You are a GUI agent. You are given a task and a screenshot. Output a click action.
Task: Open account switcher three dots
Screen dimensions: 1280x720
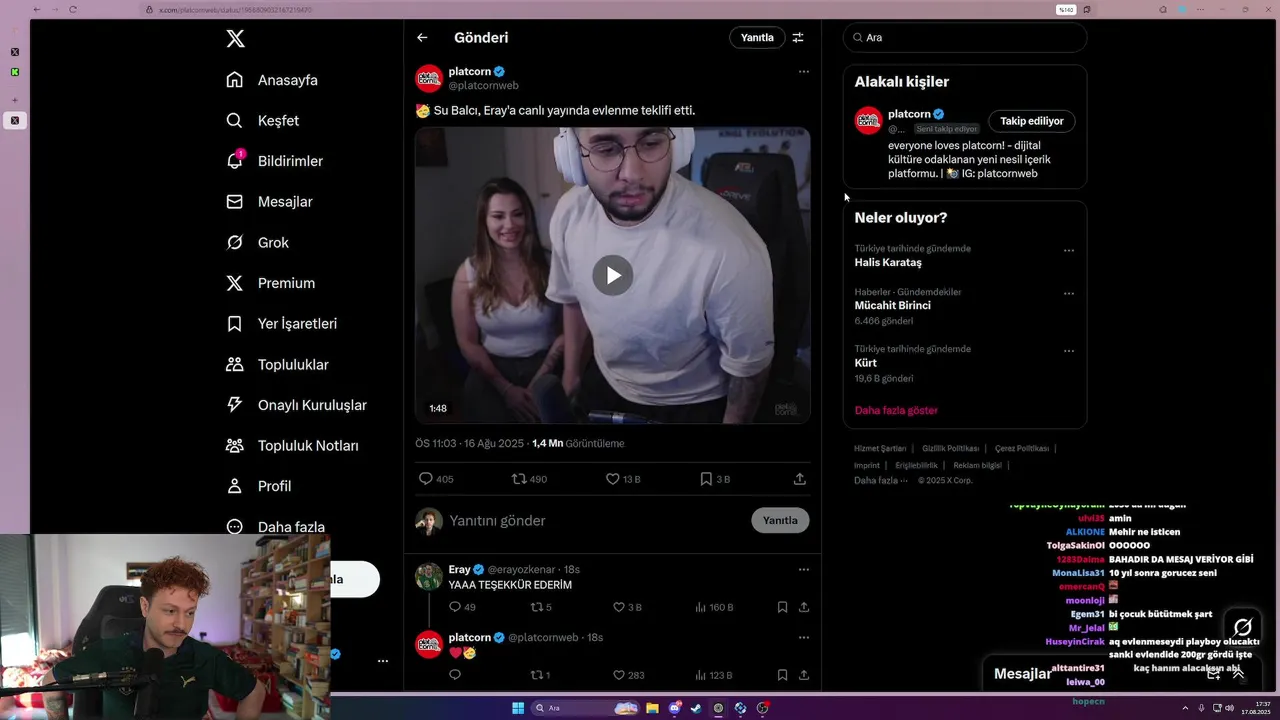[x=383, y=661]
